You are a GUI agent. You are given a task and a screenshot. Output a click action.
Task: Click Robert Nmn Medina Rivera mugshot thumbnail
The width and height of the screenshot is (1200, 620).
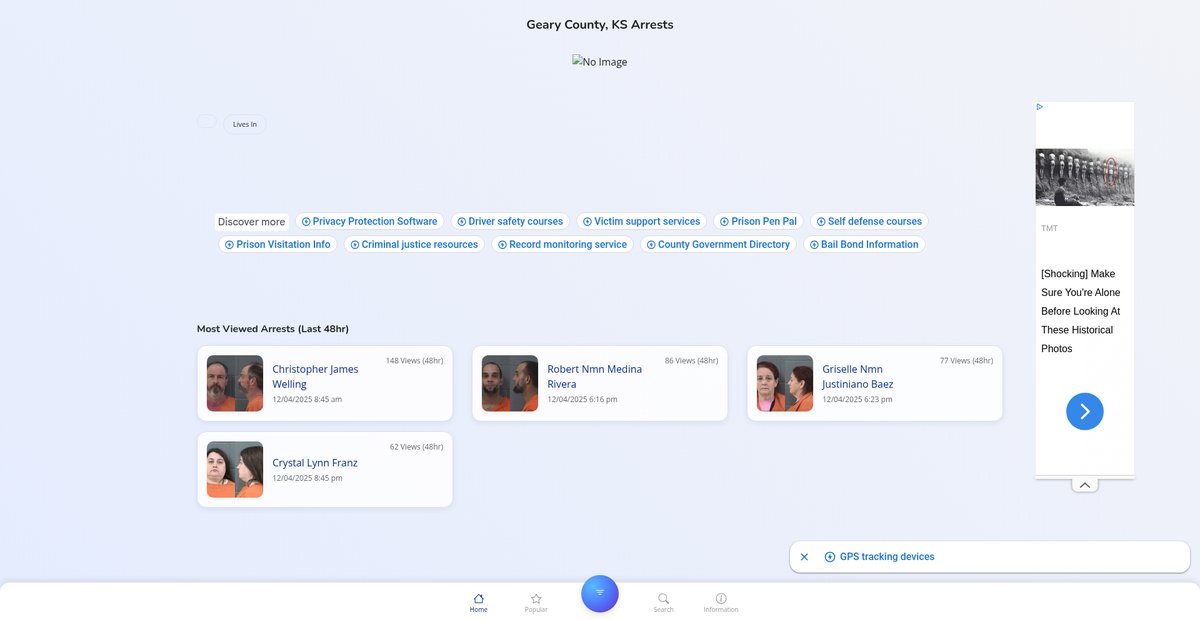(x=510, y=384)
